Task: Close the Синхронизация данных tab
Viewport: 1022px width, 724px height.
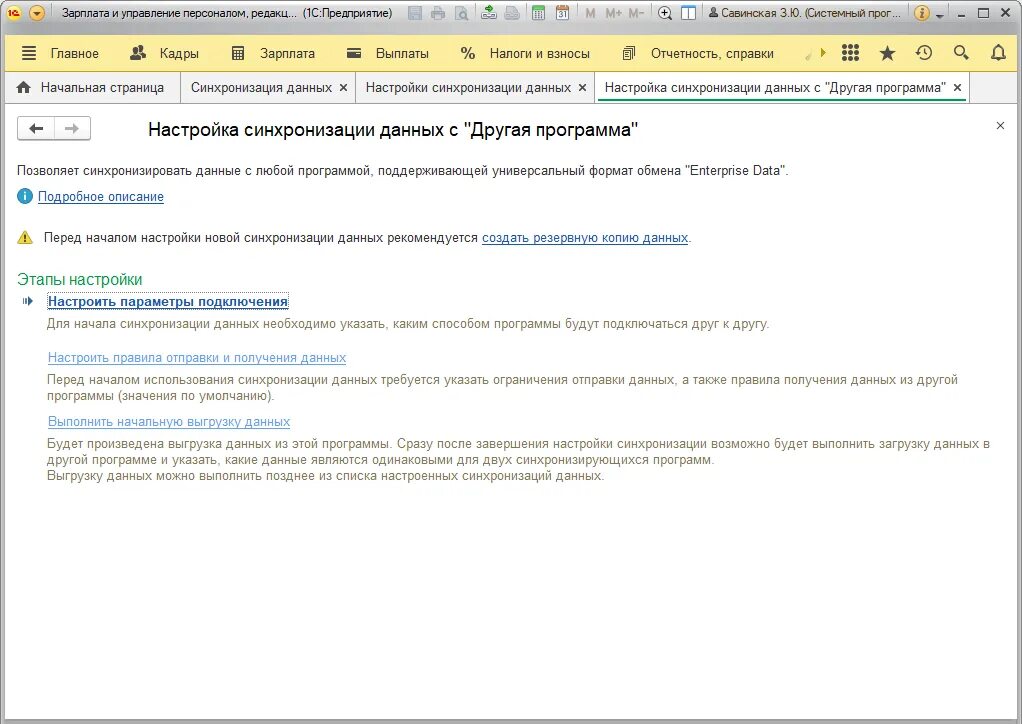Action: tap(343, 88)
